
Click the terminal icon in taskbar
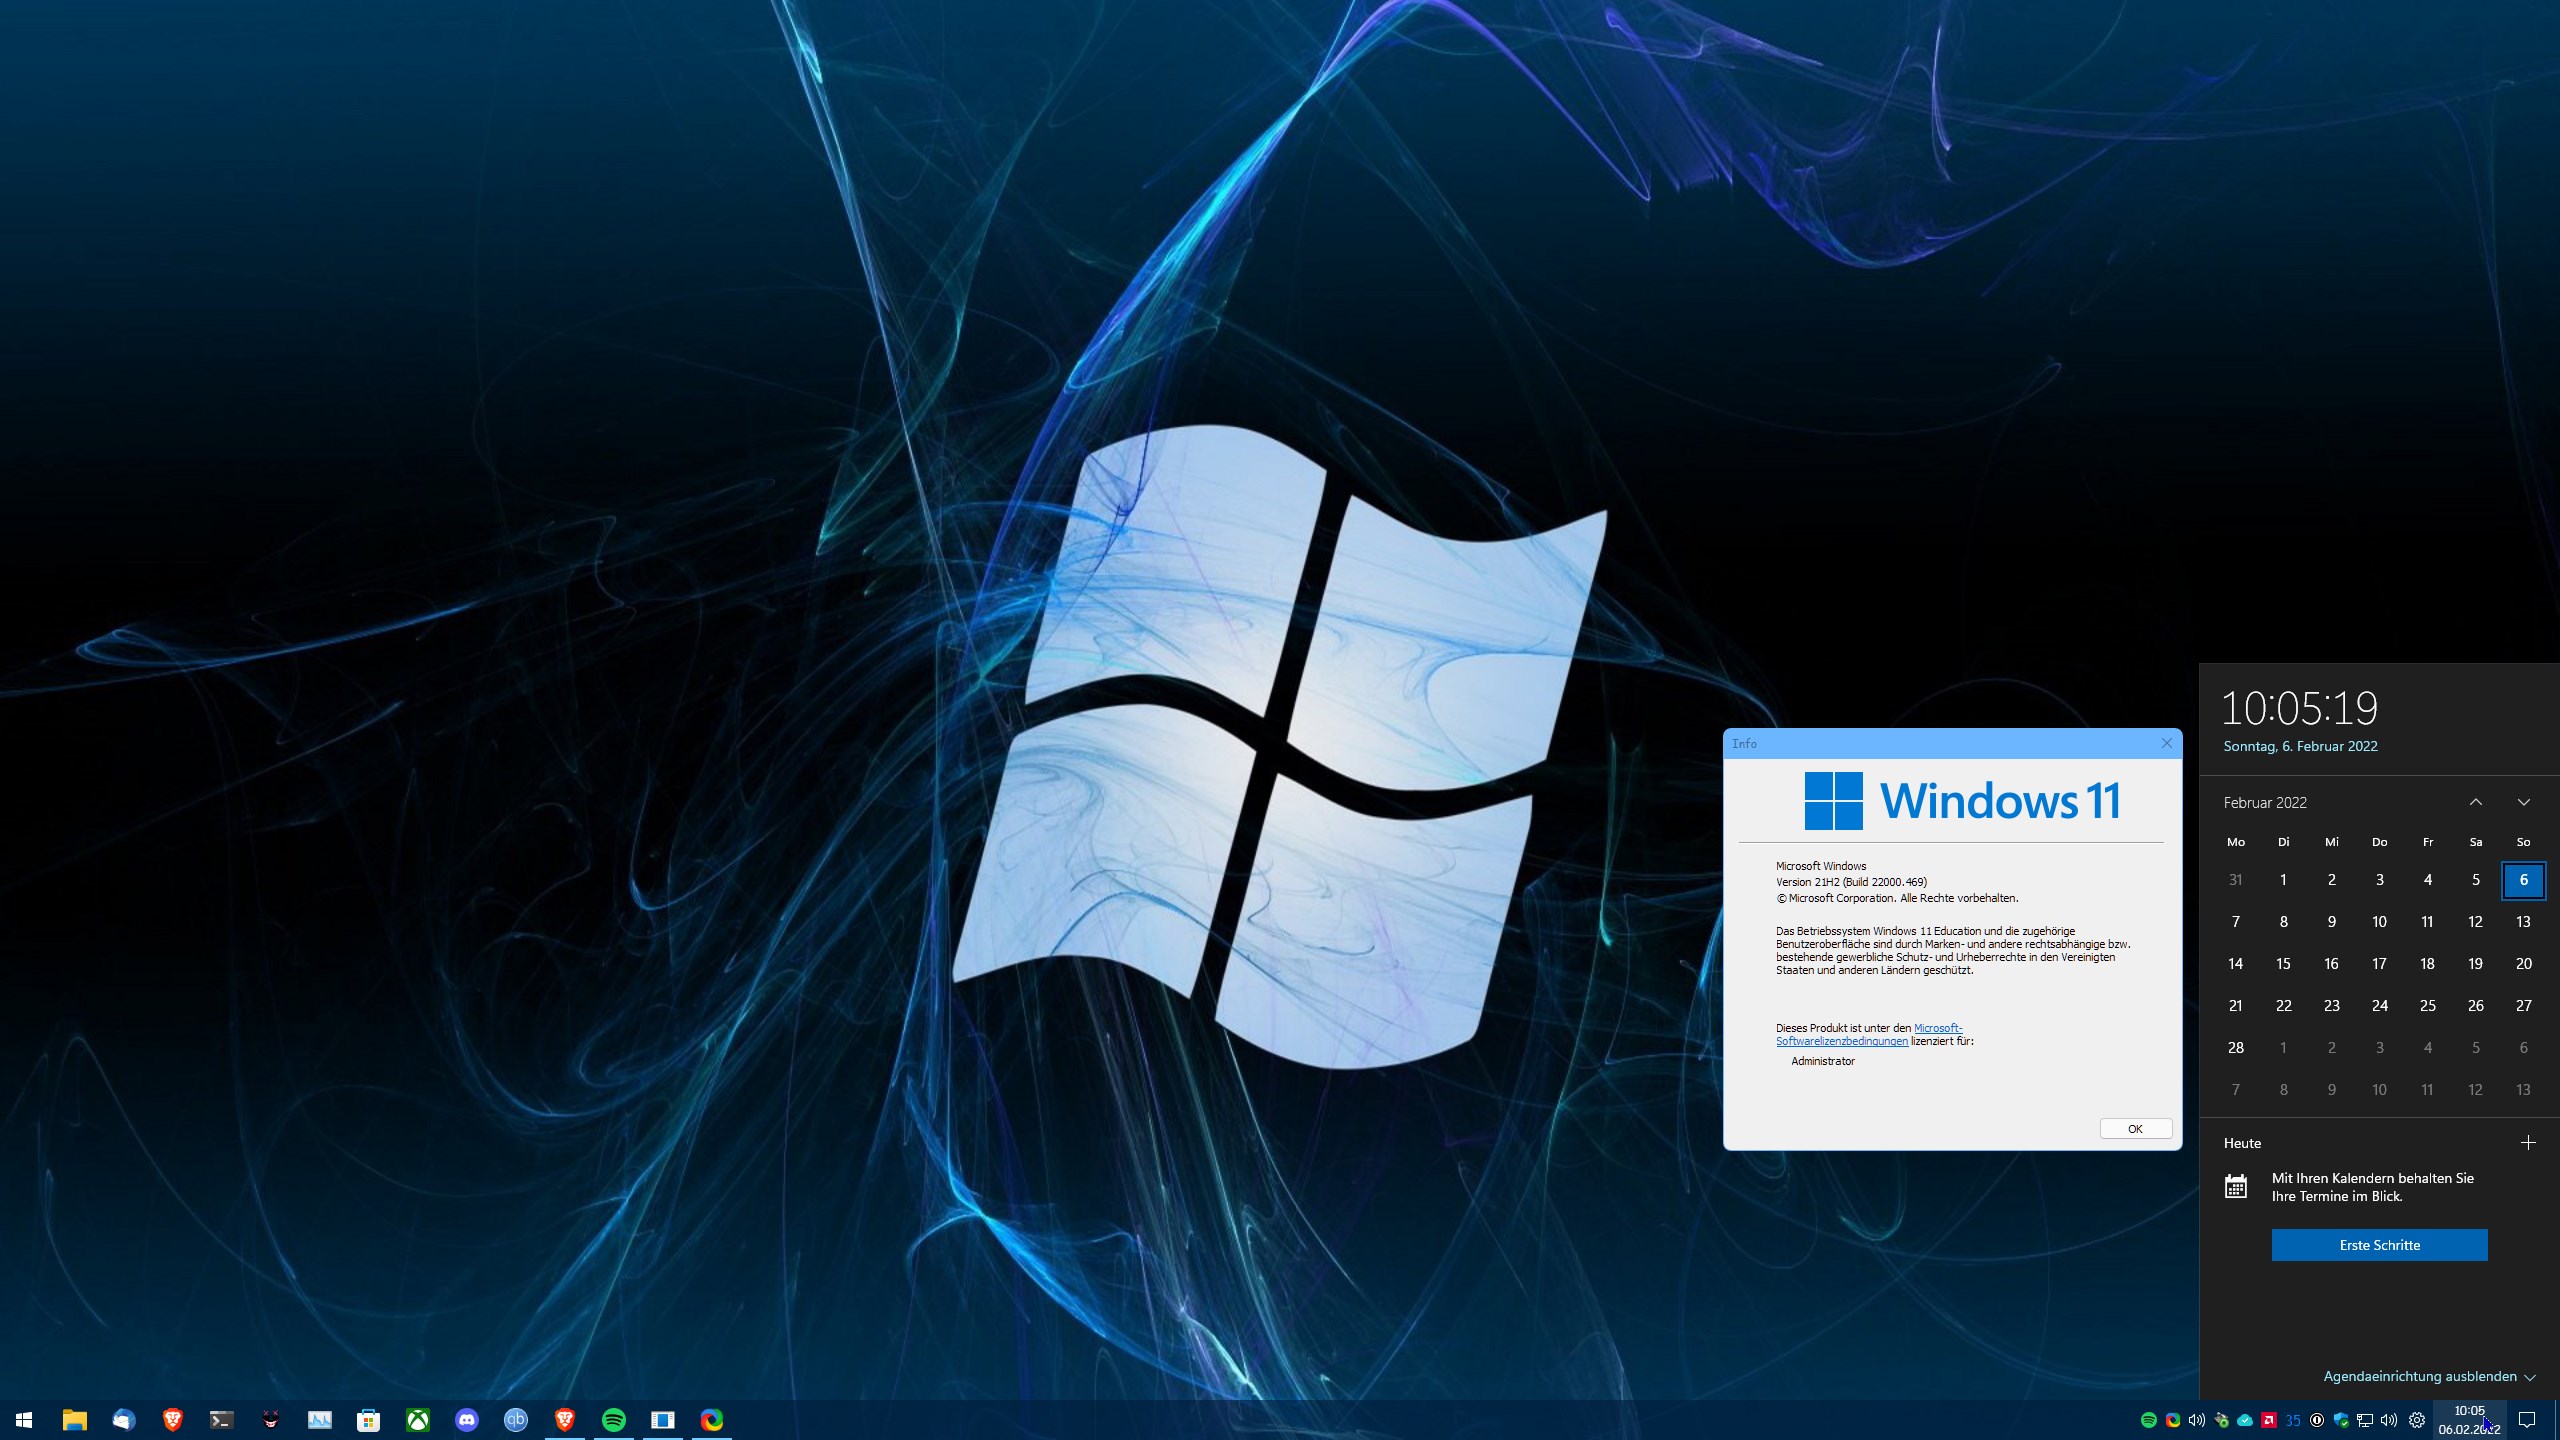(x=222, y=1419)
